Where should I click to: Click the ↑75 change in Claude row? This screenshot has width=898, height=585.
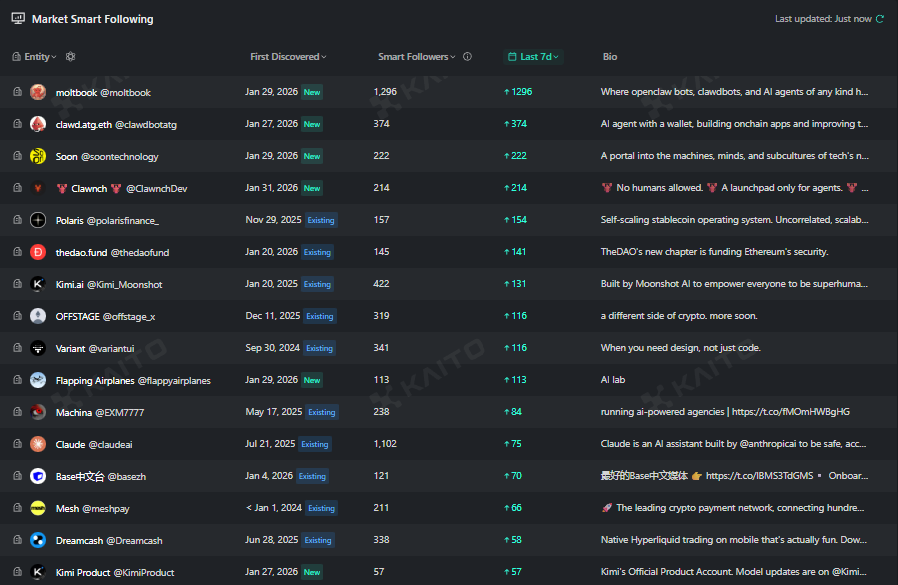(513, 443)
